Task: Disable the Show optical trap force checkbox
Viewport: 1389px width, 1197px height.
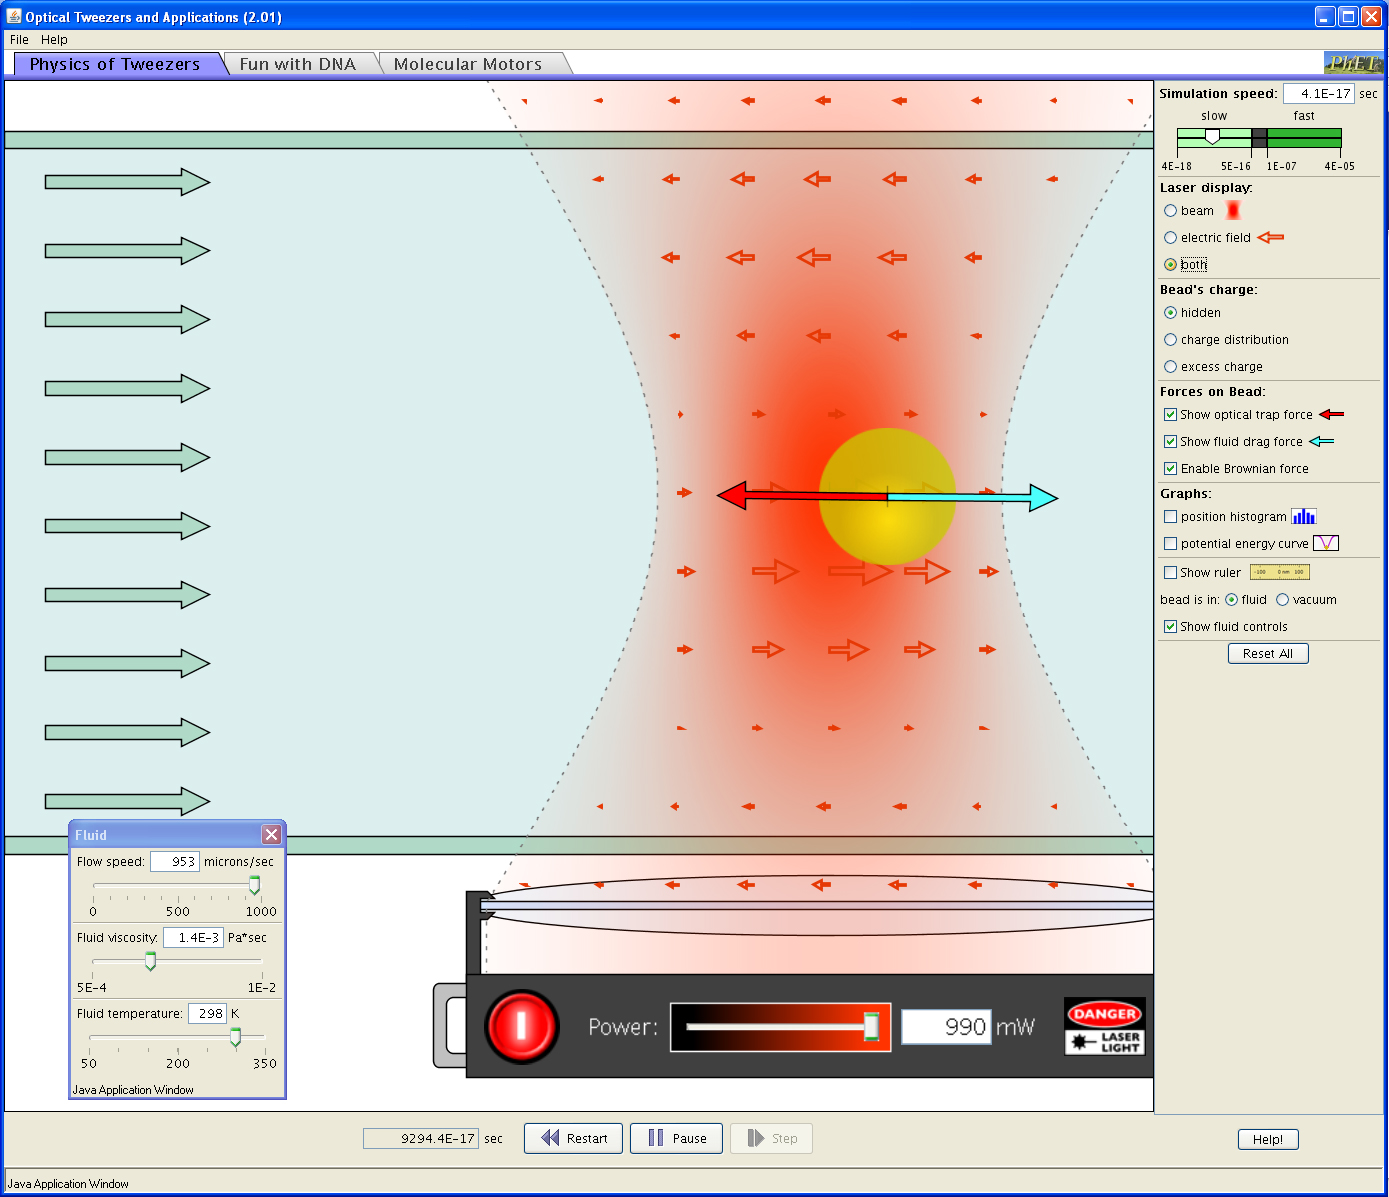Action: [x=1170, y=414]
